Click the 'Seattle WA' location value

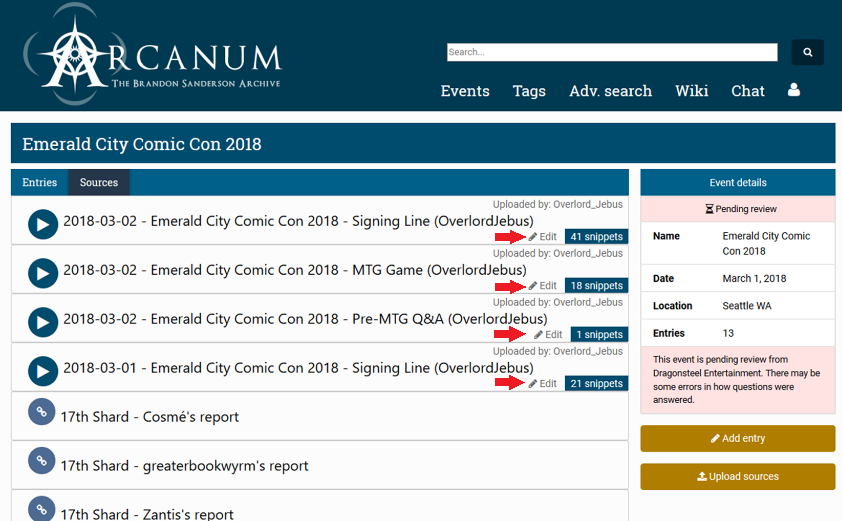pyautogui.click(x=746, y=306)
